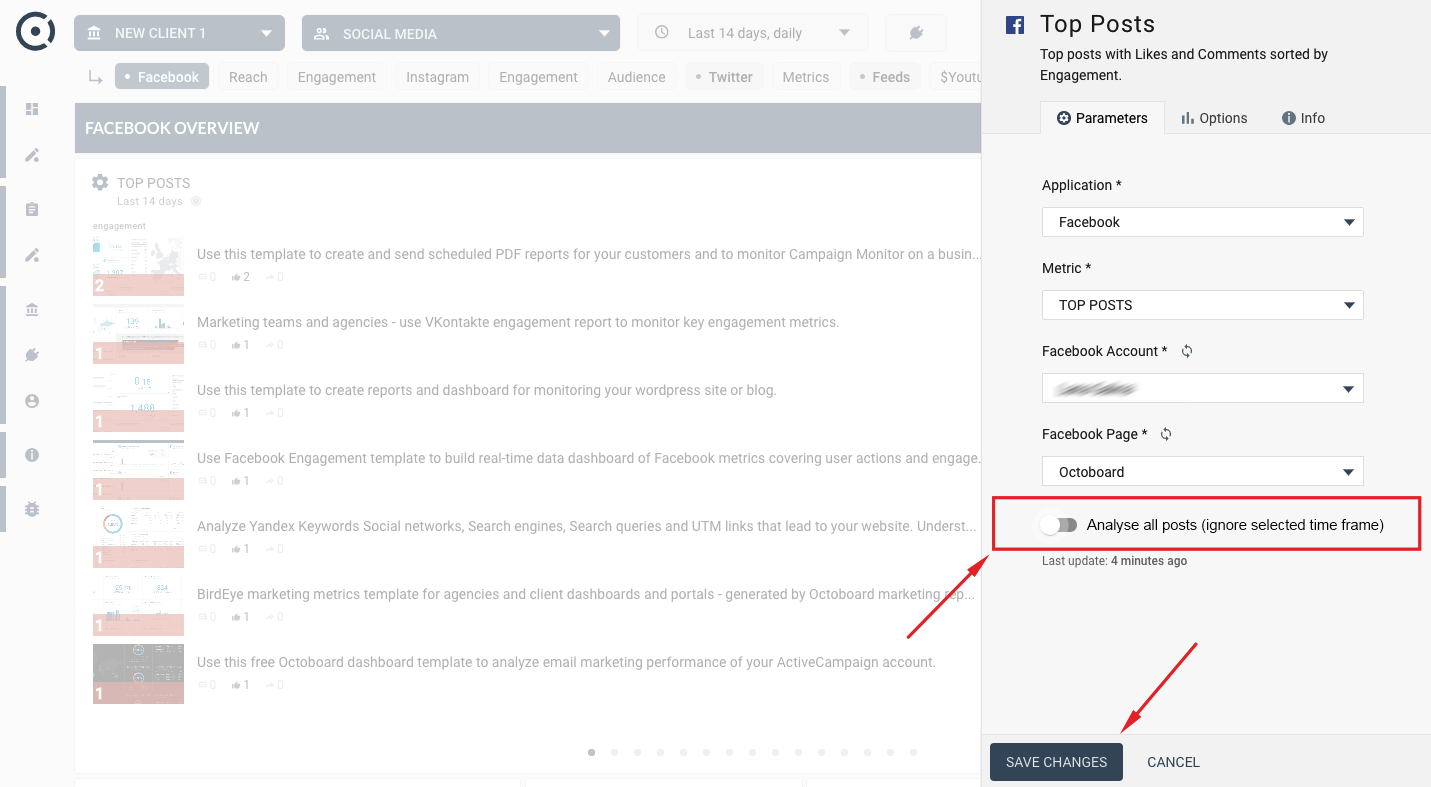Viewport: 1431px width, 787px height.
Task: Click the comments icon on the VKontakte post
Action: click(203, 345)
